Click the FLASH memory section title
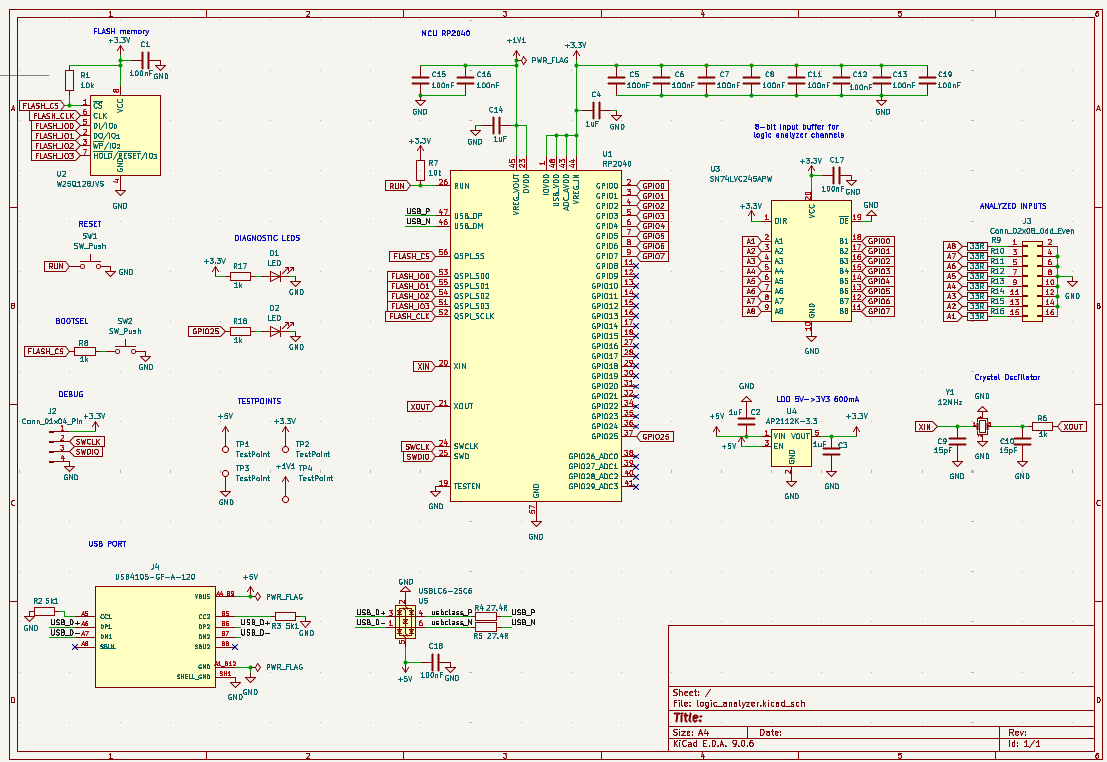Image resolution: width=1107 pixels, height=762 pixels. tap(121, 31)
